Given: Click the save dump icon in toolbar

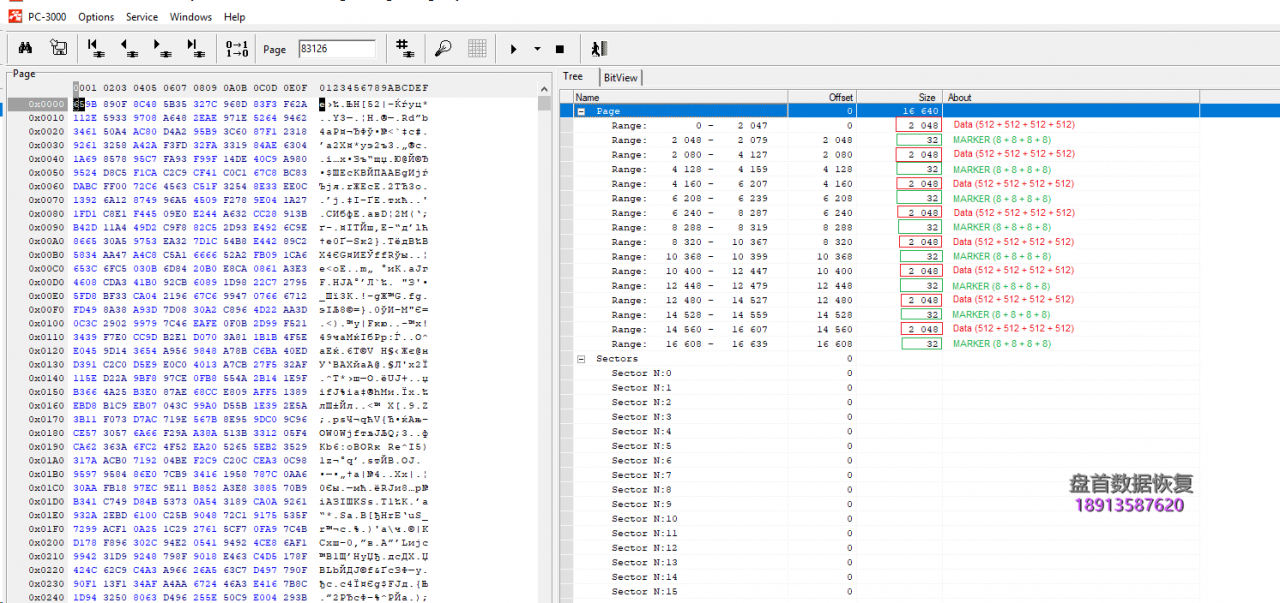Looking at the screenshot, I should coord(59,48).
